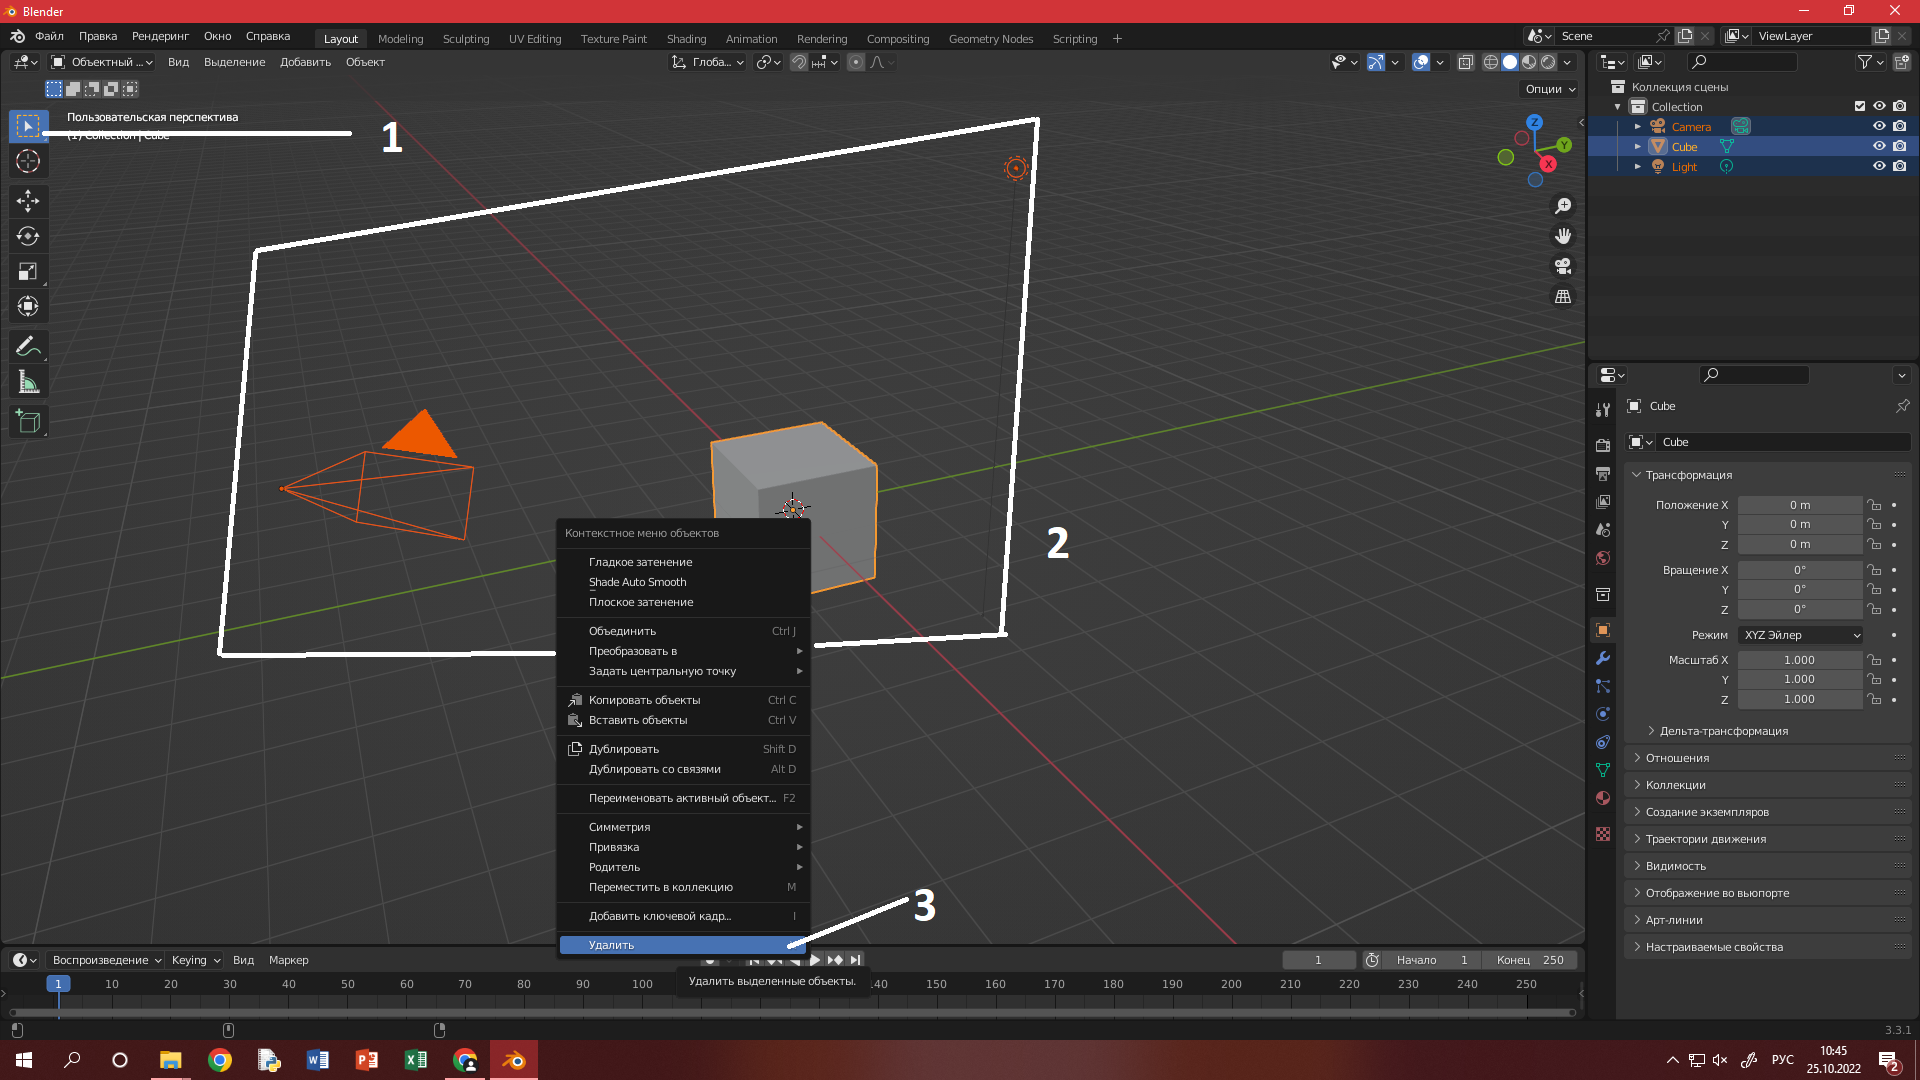Open the World properties tab
Screen dimensions: 1920x1080
coord(1603,558)
